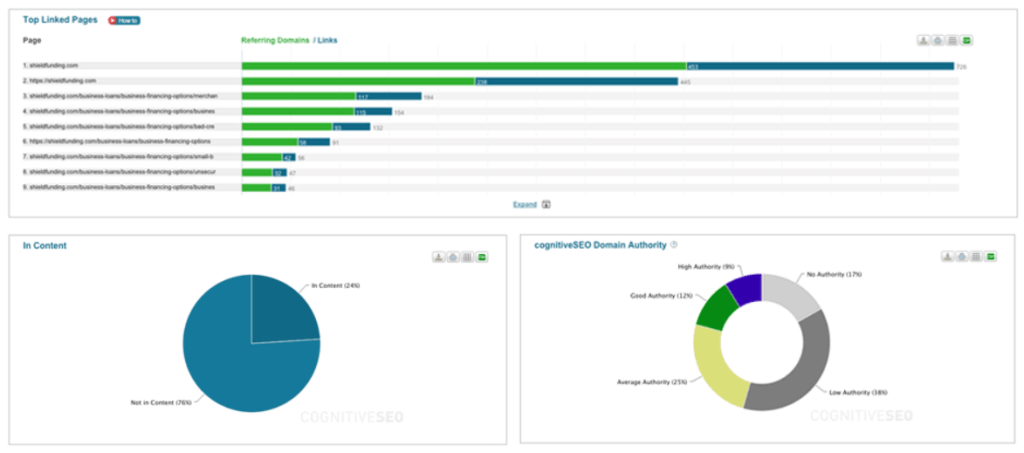1024x453 pixels.
Task: Click the download icon in Top Linked Pages
Action: point(923,40)
